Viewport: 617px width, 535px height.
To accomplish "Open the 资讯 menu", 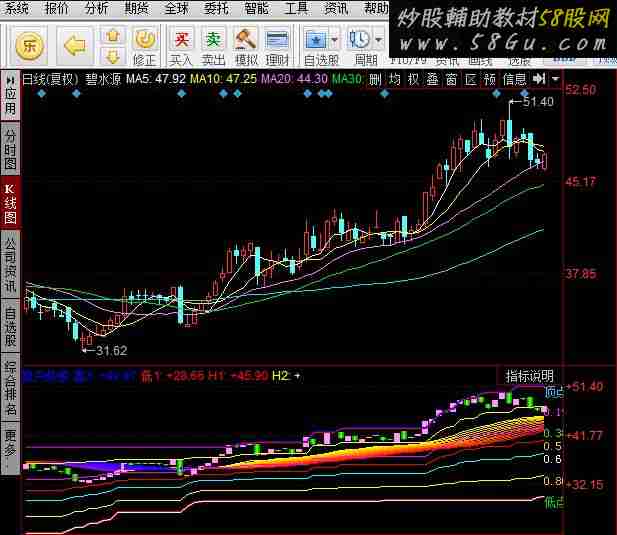I will point(336,8).
